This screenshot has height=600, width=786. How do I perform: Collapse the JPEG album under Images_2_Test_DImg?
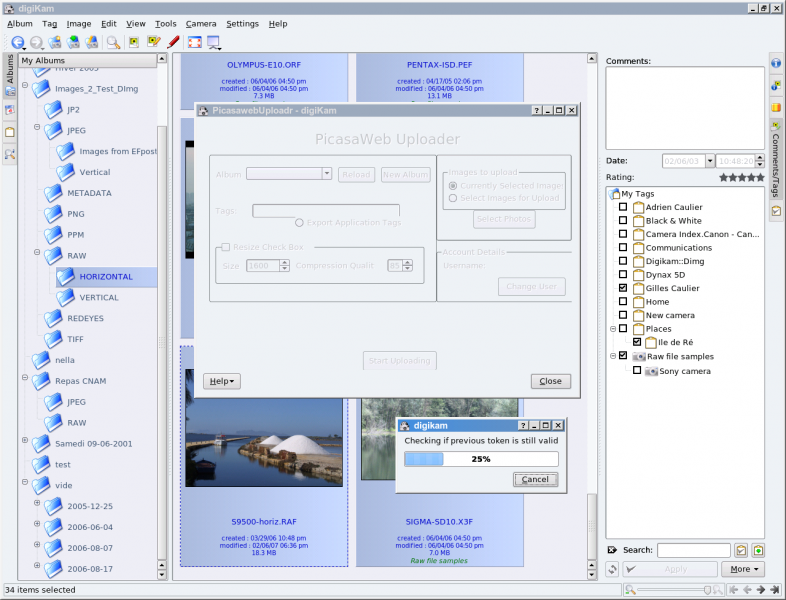(x=37, y=127)
